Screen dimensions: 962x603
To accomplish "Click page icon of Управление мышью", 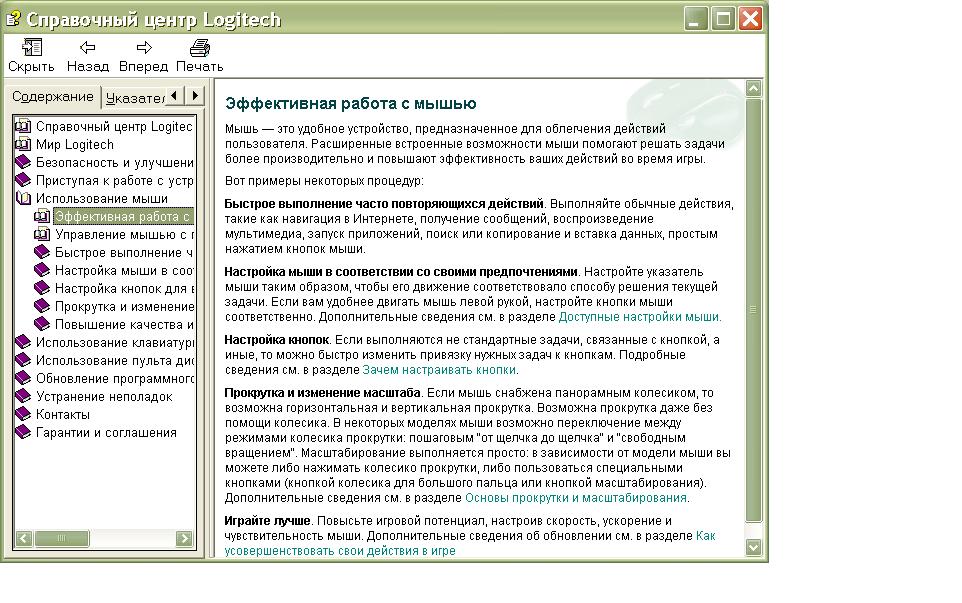I will point(42,234).
